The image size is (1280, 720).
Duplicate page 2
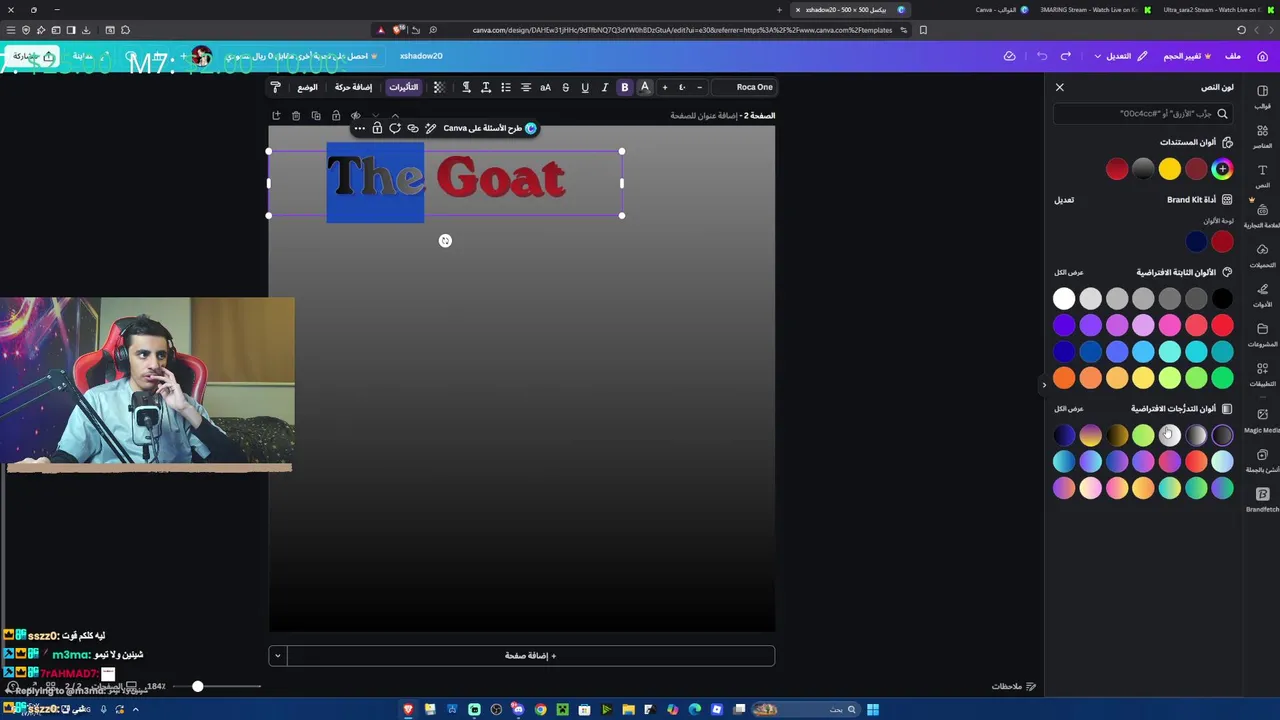(316, 116)
